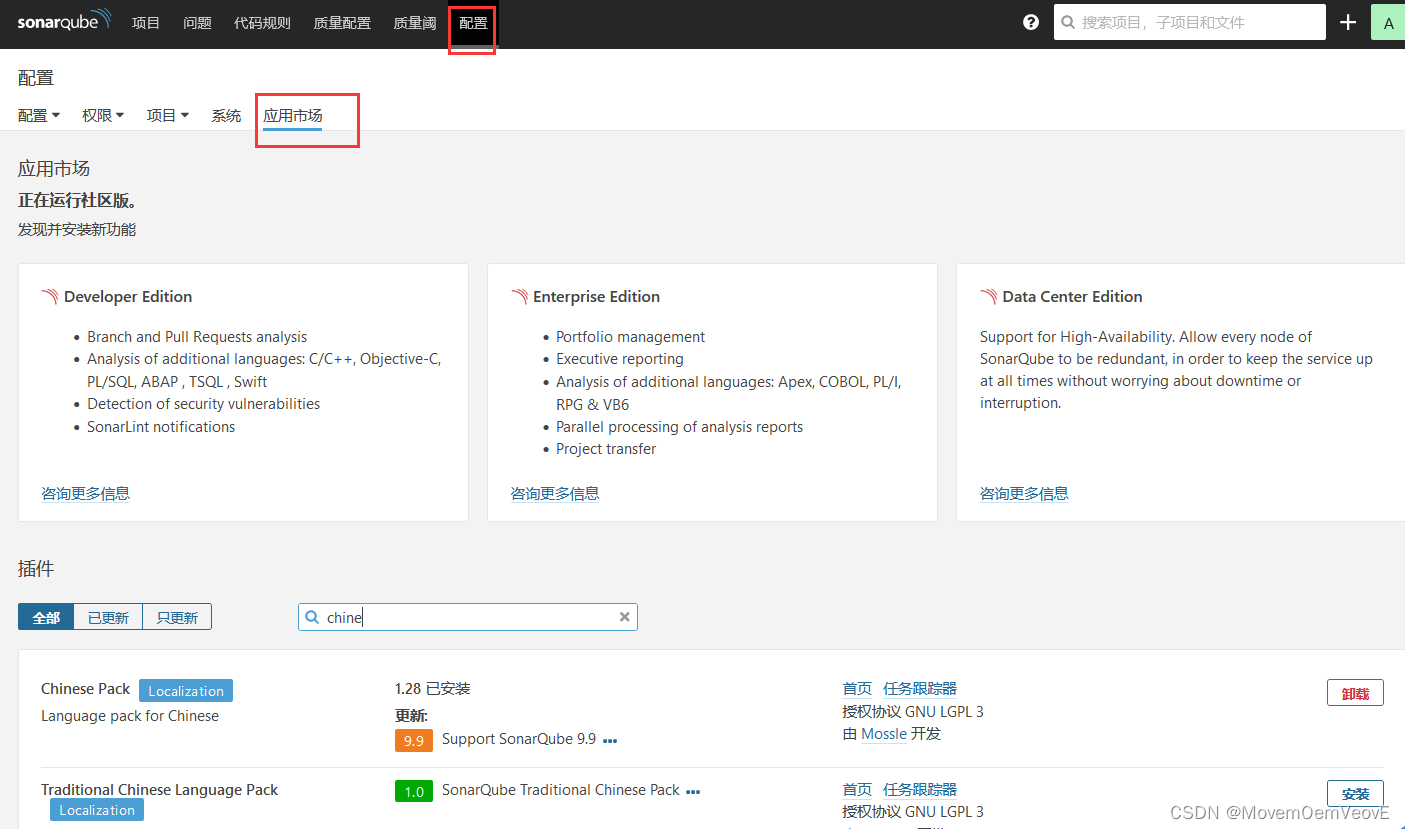The height and width of the screenshot is (829, 1405).
Task: Click 咨询更多信息 under Developer Edition
Action: click(85, 493)
